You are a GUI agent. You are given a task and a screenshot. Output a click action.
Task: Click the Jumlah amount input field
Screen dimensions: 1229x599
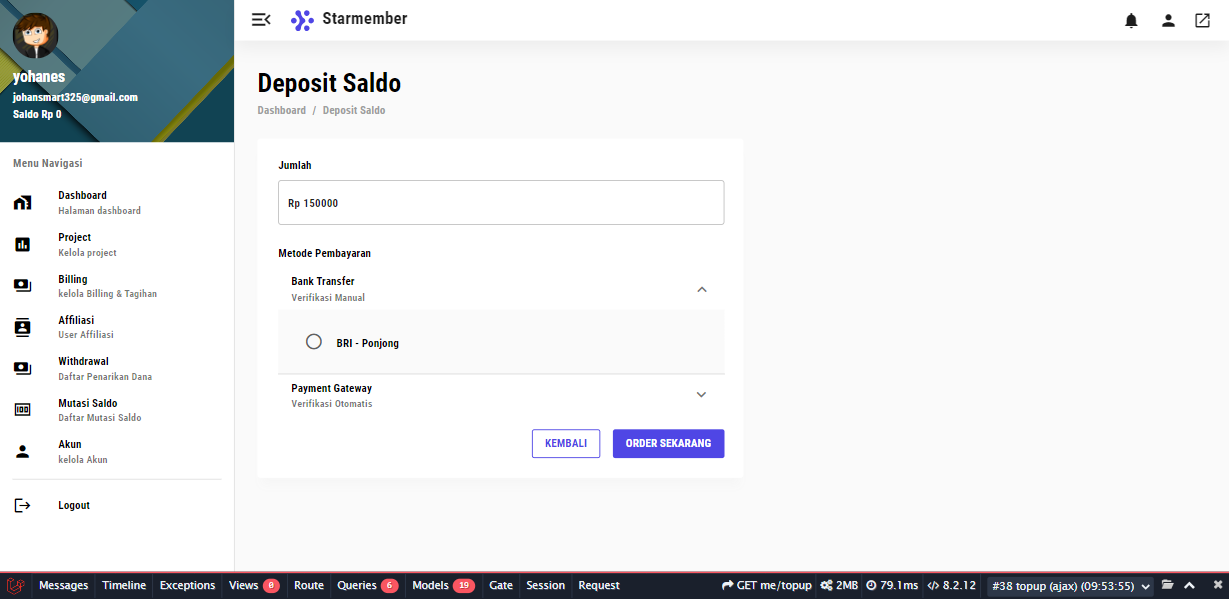pyautogui.click(x=501, y=203)
